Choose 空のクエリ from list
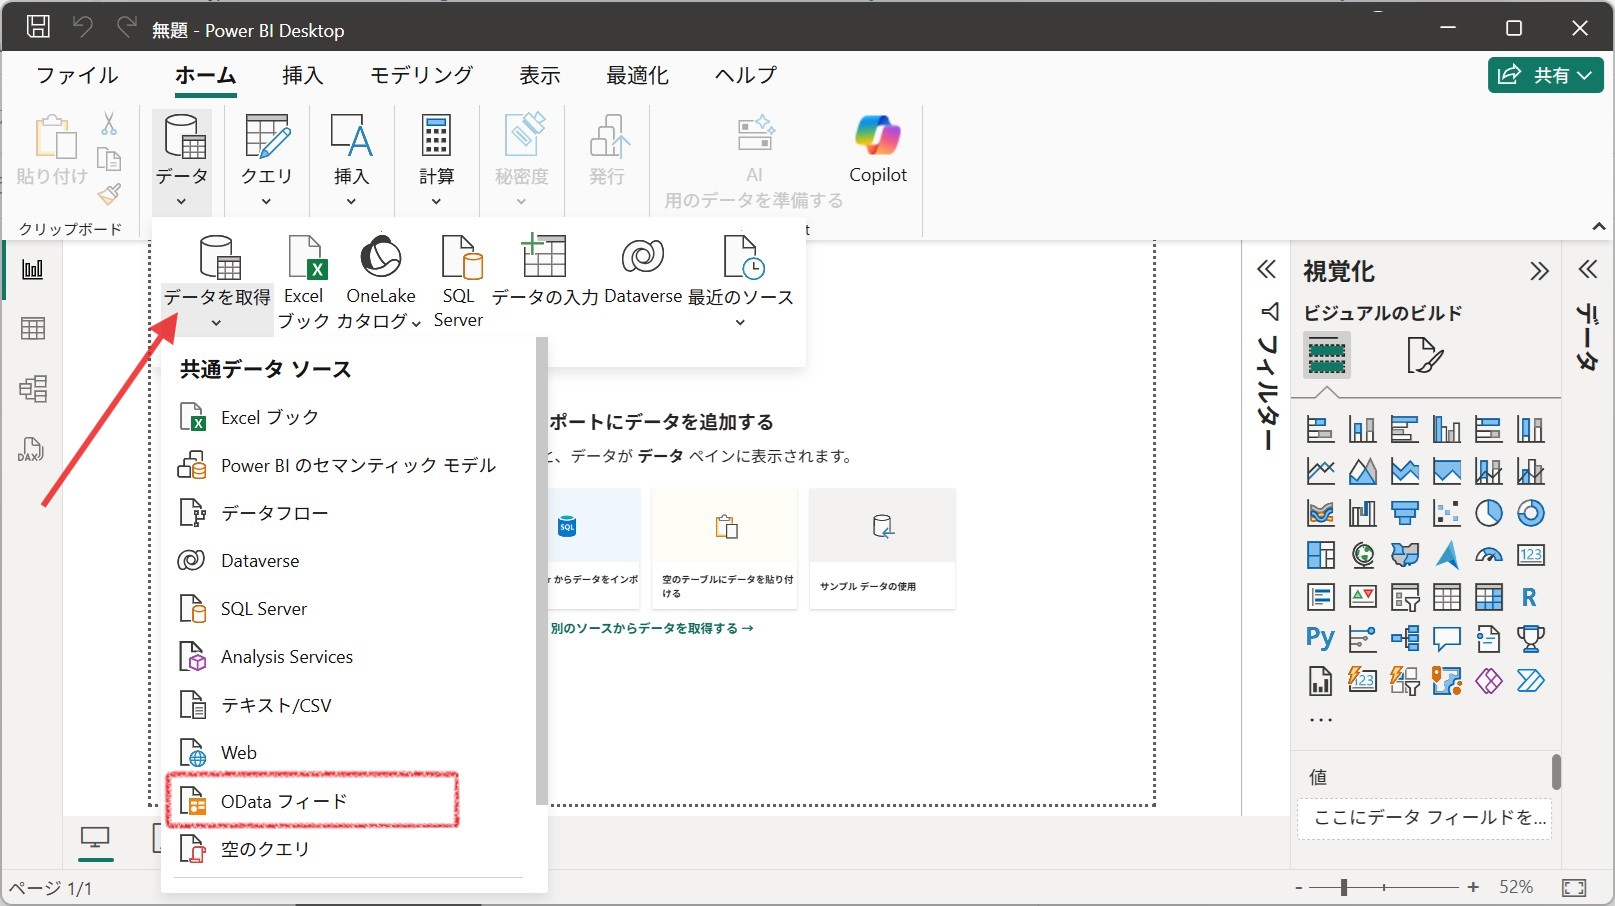The width and height of the screenshot is (1615, 906). coord(350,849)
